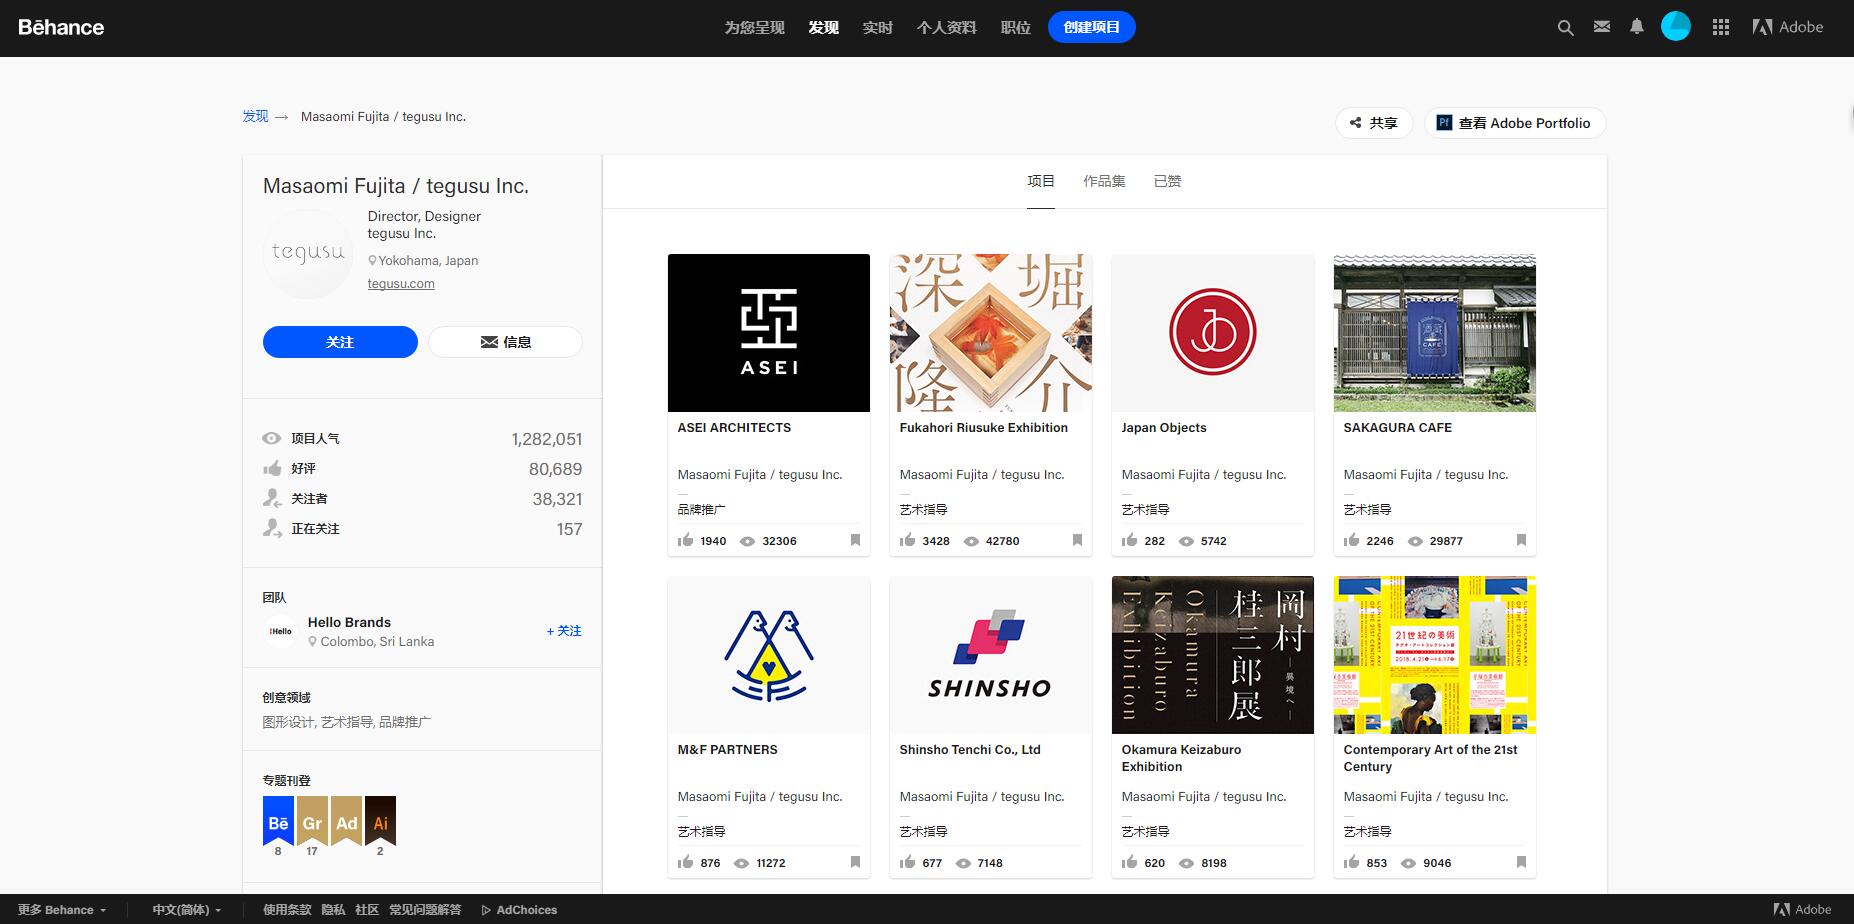This screenshot has width=1854, height=924.
Task: Open the 为您呈现 nav item
Action: (754, 27)
